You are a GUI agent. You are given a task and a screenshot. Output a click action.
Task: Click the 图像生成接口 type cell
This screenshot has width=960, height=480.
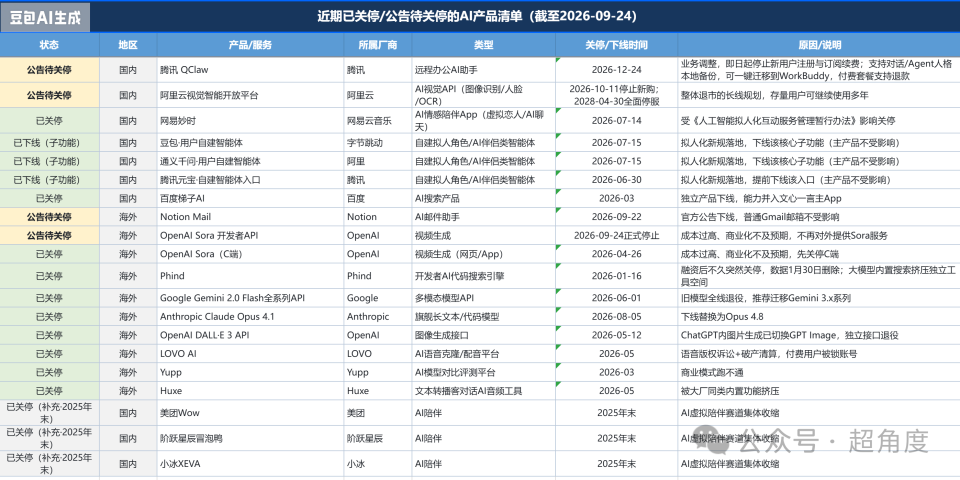tap(484, 335)
